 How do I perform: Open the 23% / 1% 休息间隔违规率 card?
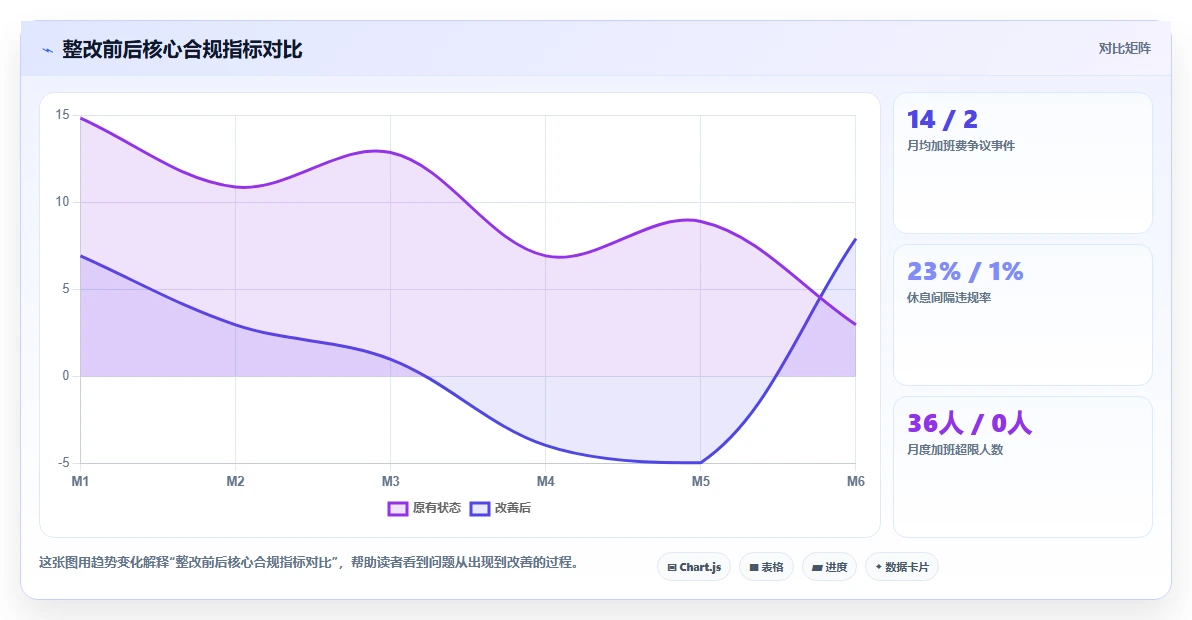[x=1022, y=315]
